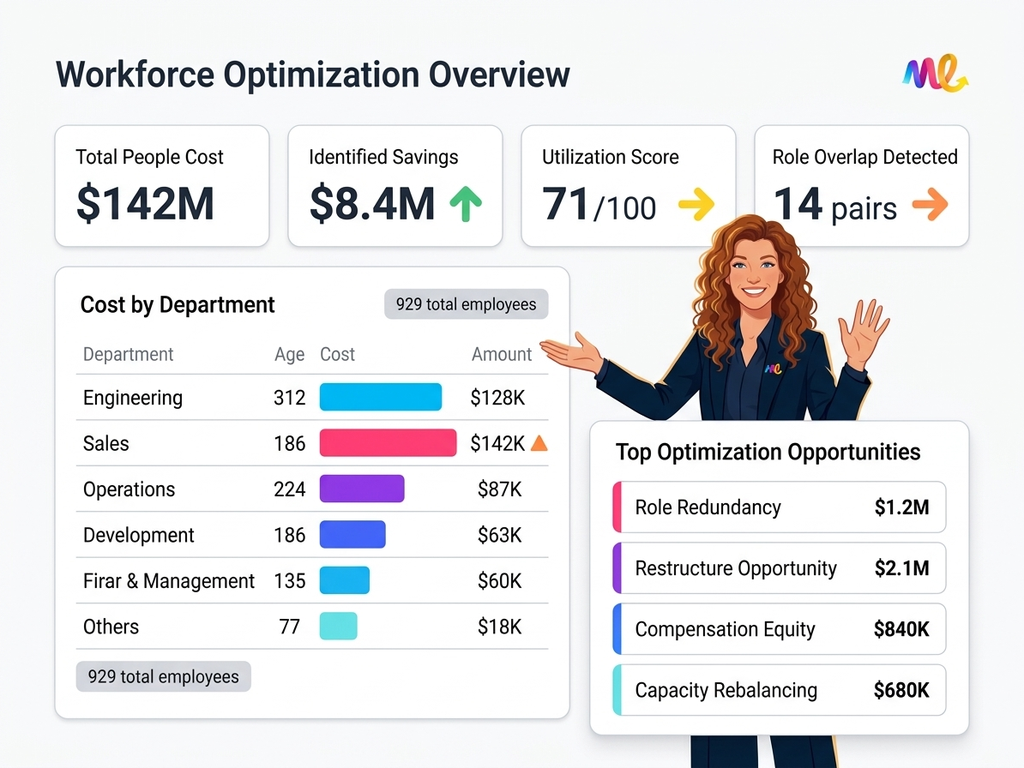Screen dimensions: 1024x768
Task: Click the Capacity Rebalancing entry
Action: point(778,690)
